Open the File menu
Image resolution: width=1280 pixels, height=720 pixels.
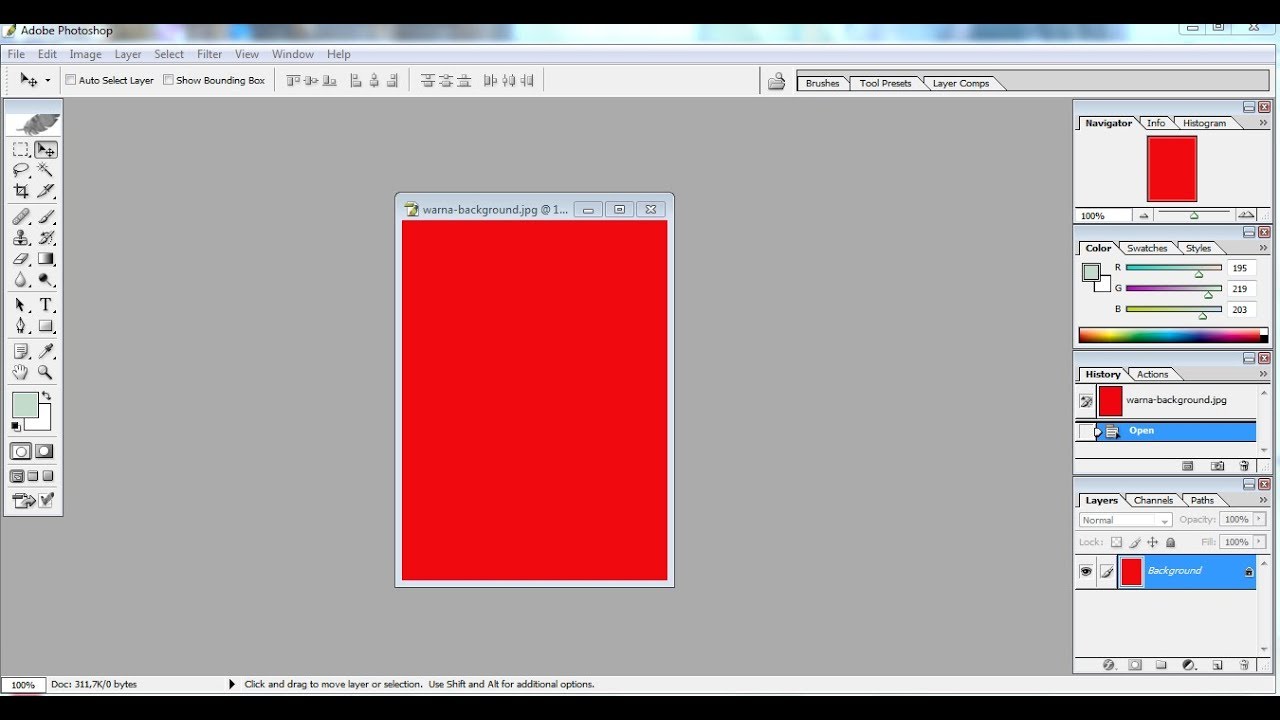17,54
